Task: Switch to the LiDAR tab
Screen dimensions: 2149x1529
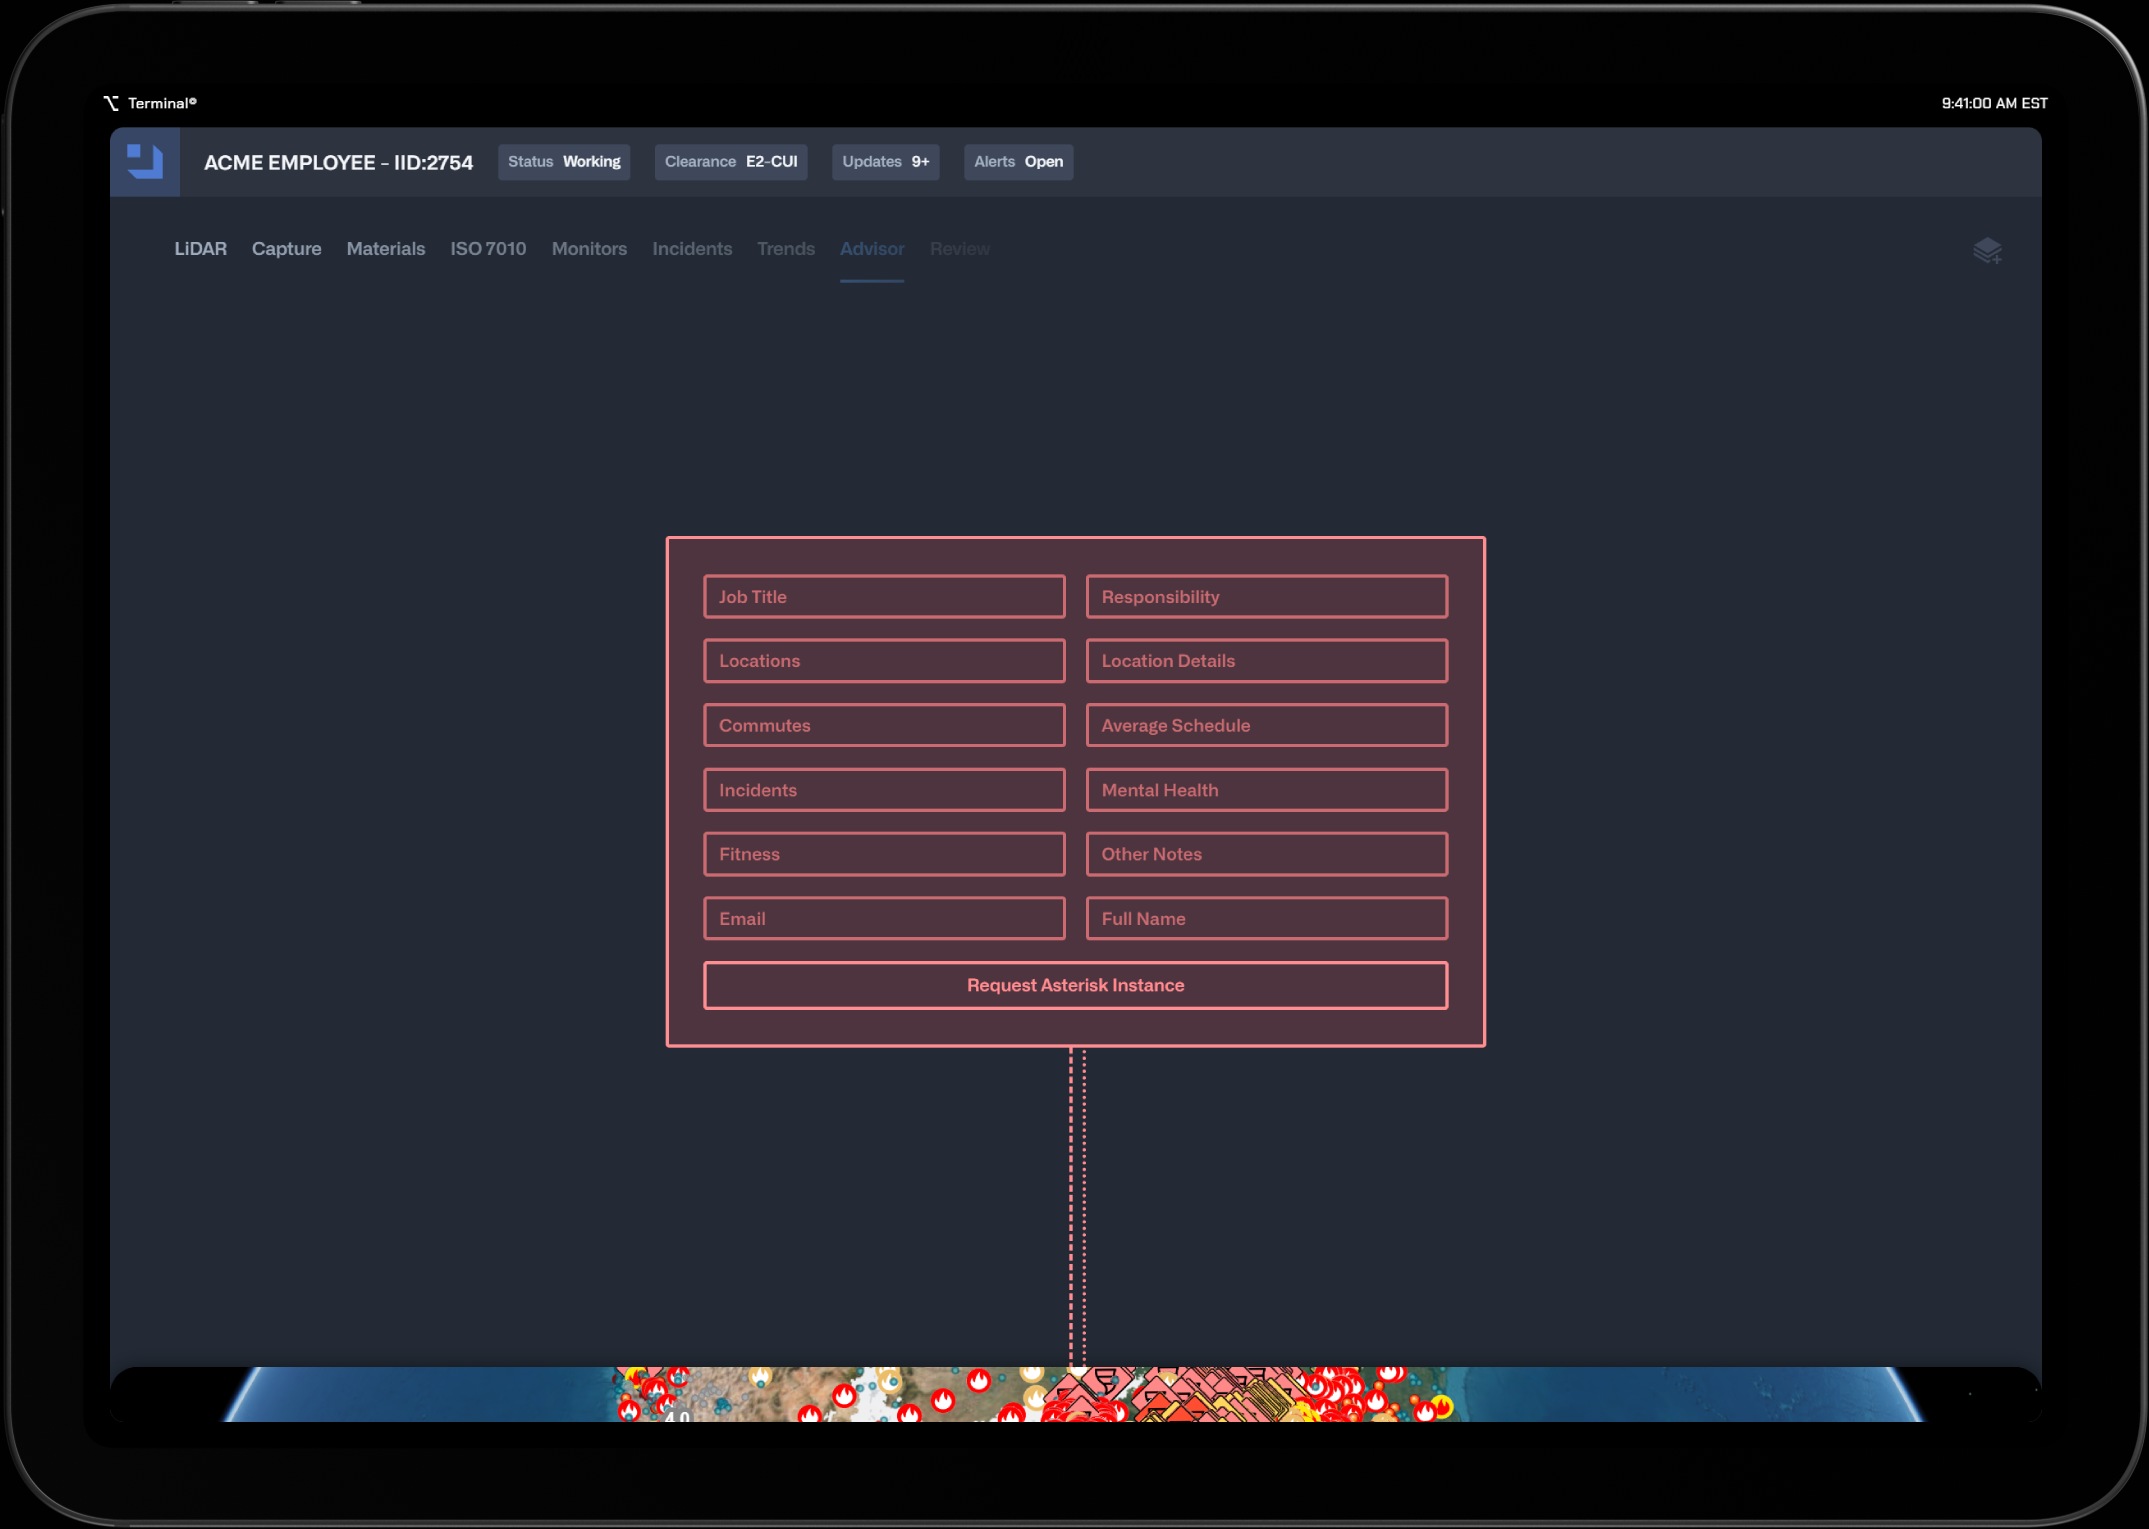Action: (x=200, y=249)
